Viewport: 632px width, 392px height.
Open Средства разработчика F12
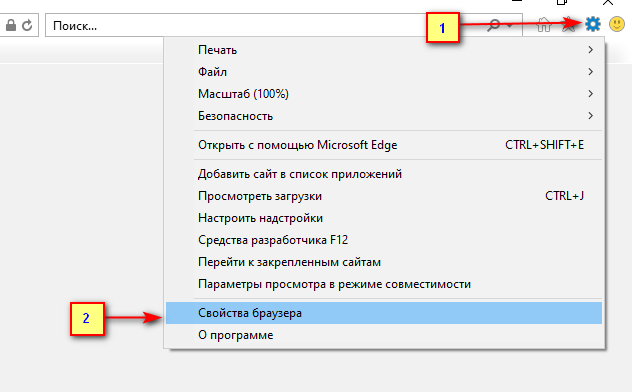point(383,240)
